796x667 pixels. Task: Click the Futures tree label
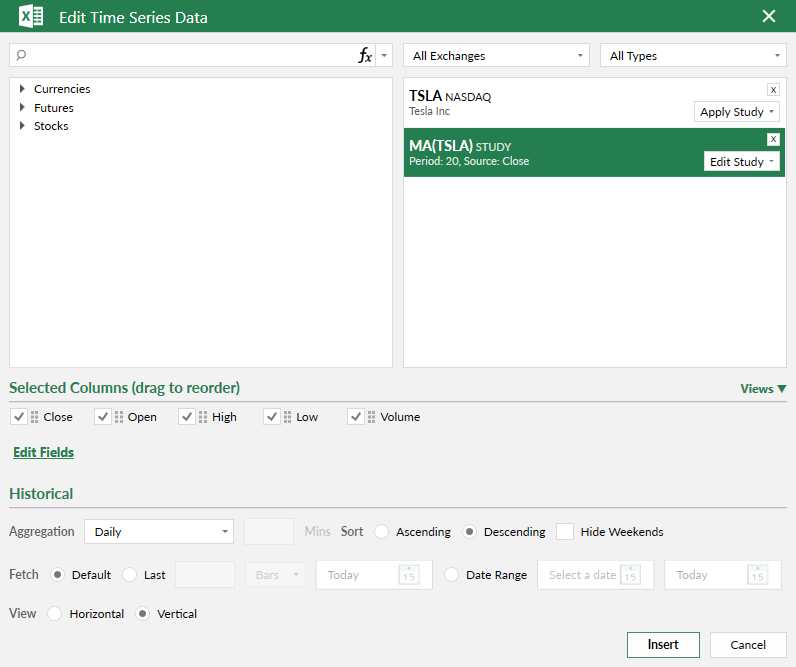[x=54, y=108]
